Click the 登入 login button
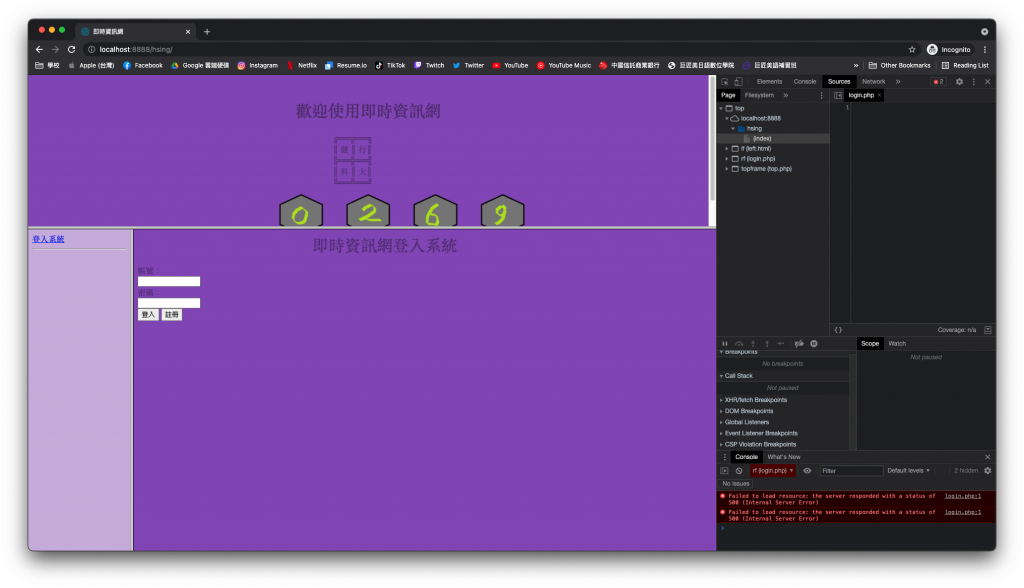Screen dimensions: 1024x588 tap(148, 315)
